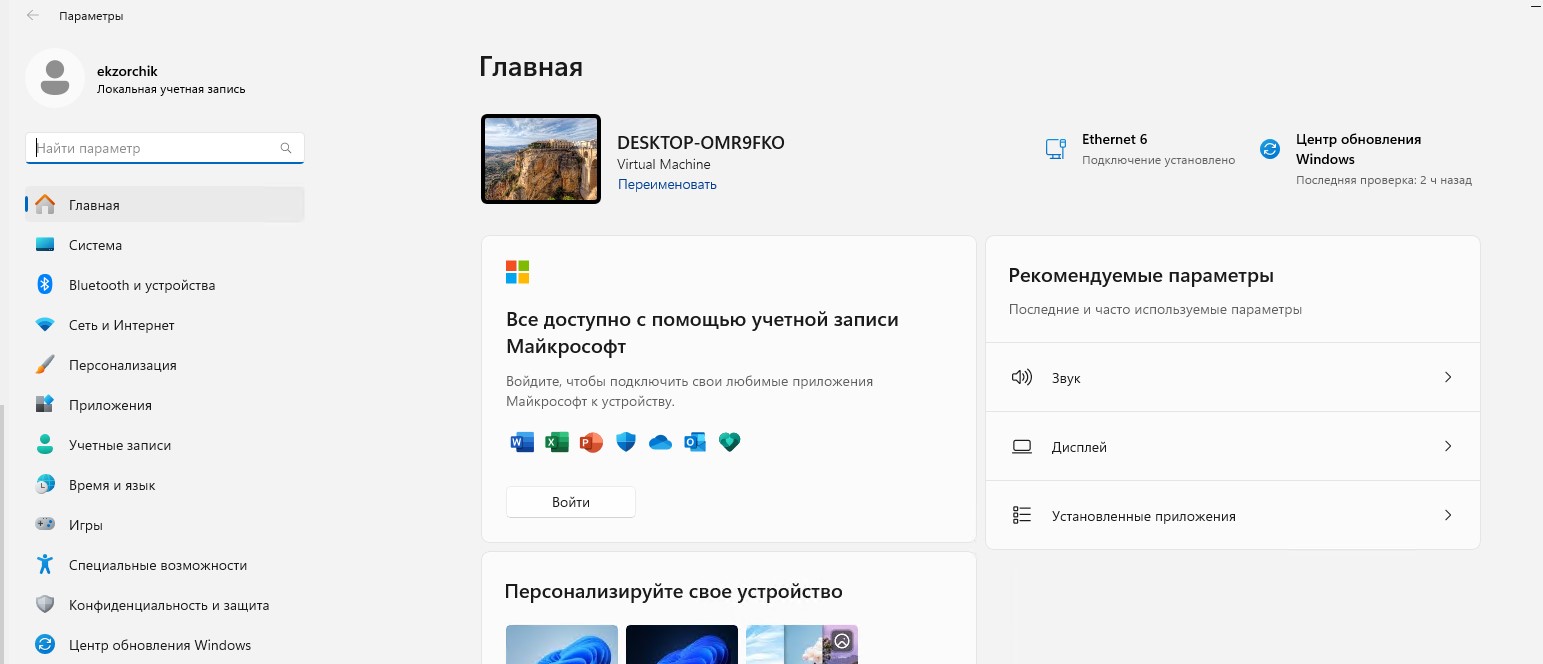Click the ekzorchik user avatar icon

pos(54,78)
